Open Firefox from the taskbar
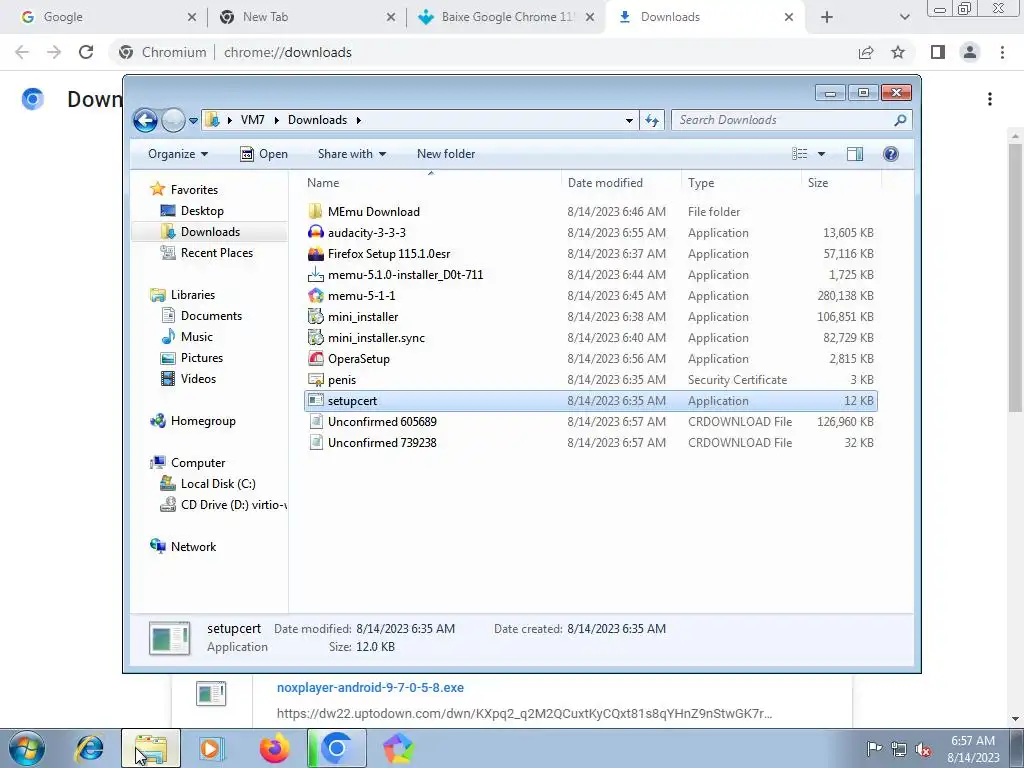The height and width of the screenshot is (768, 1024). [x=274, y=748]
